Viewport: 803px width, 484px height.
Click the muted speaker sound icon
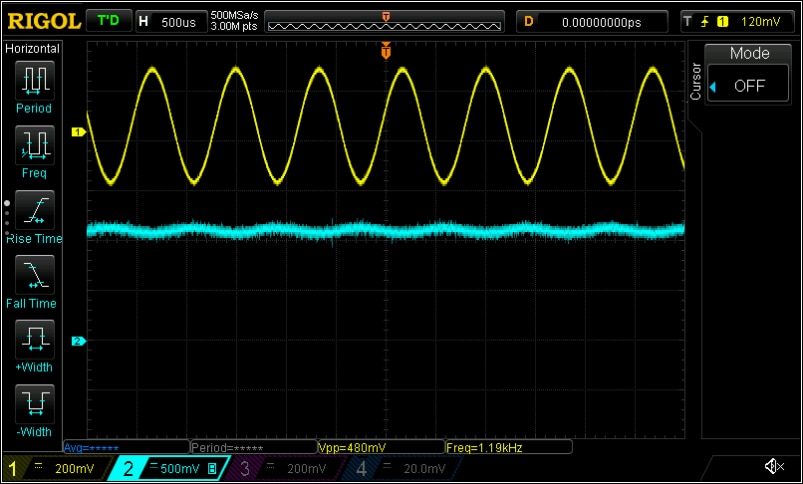point(773,467)
